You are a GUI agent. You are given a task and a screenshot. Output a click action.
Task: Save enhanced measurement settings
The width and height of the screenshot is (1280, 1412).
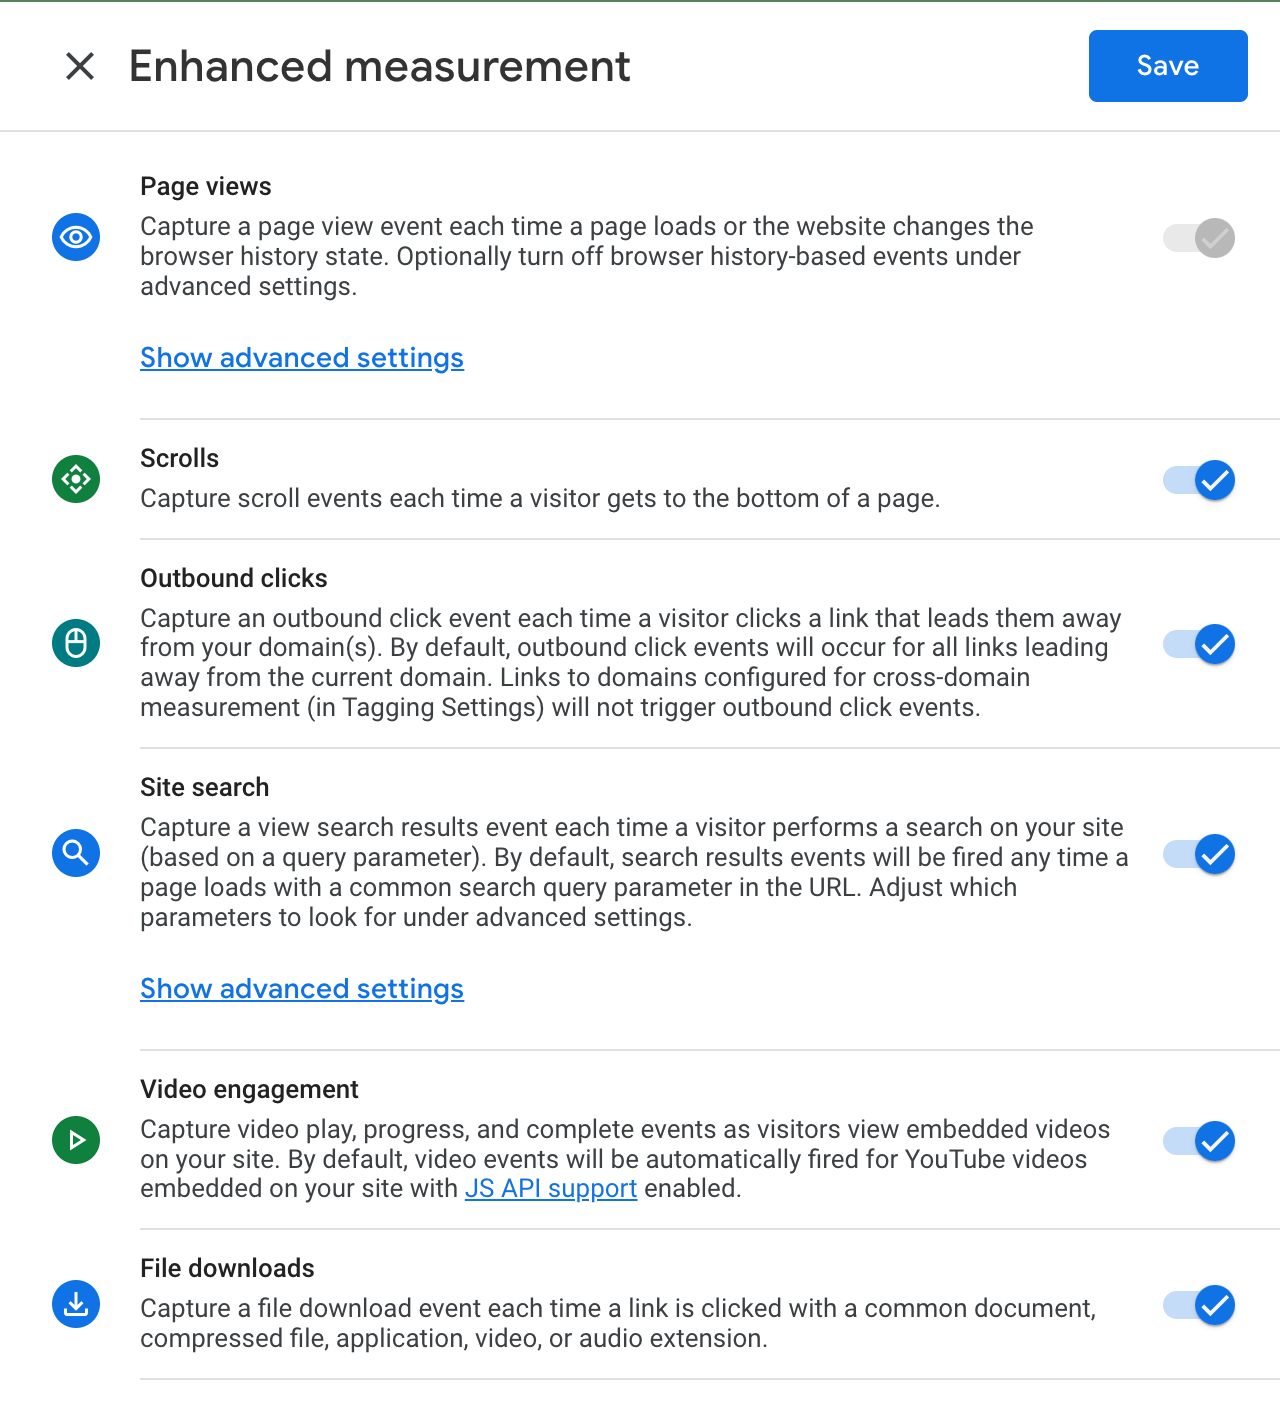1168,66
